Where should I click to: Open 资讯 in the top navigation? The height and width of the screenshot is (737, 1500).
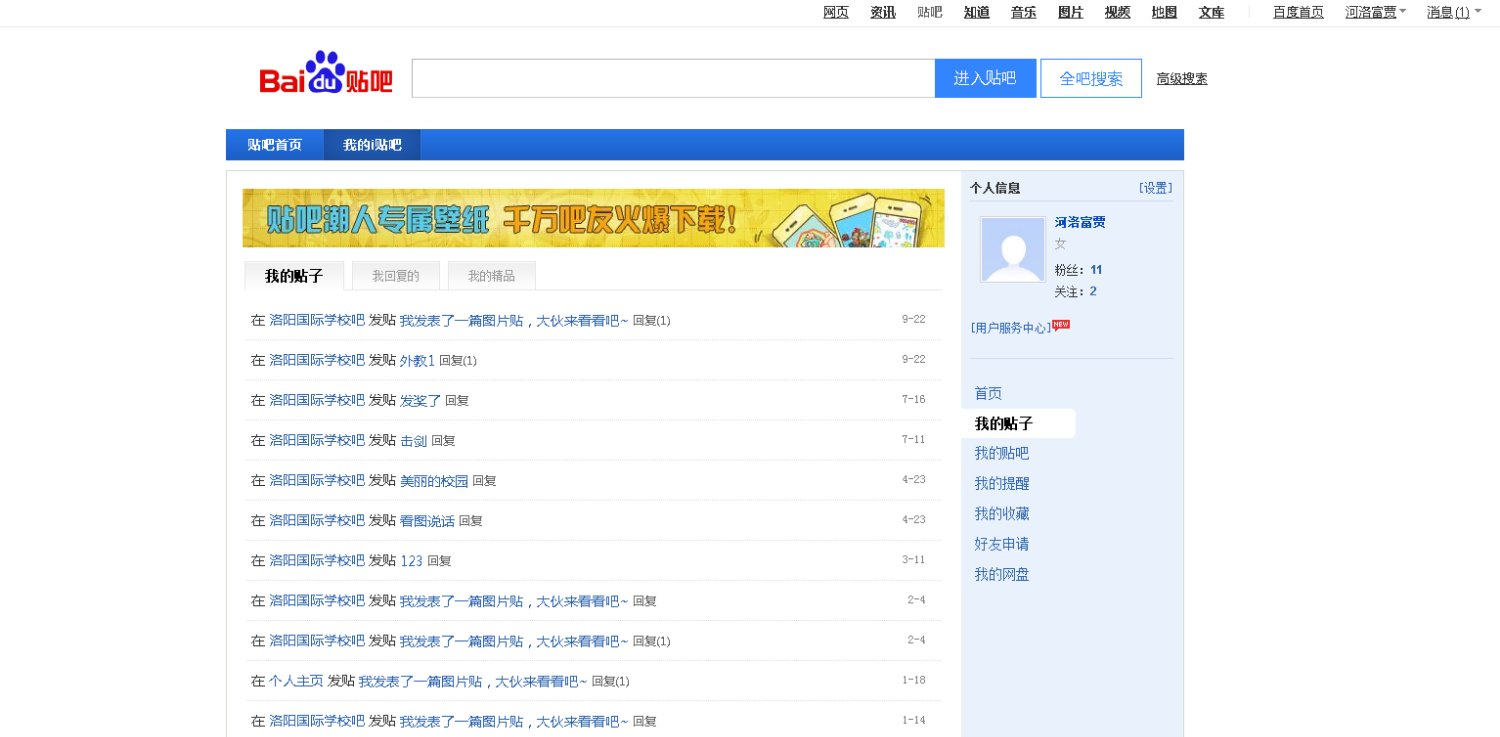tap(883, 12)
